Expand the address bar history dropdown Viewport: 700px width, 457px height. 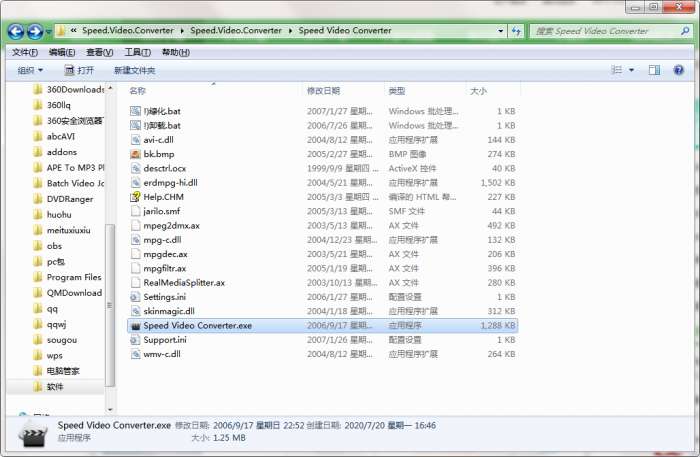[x=500, y=31]
